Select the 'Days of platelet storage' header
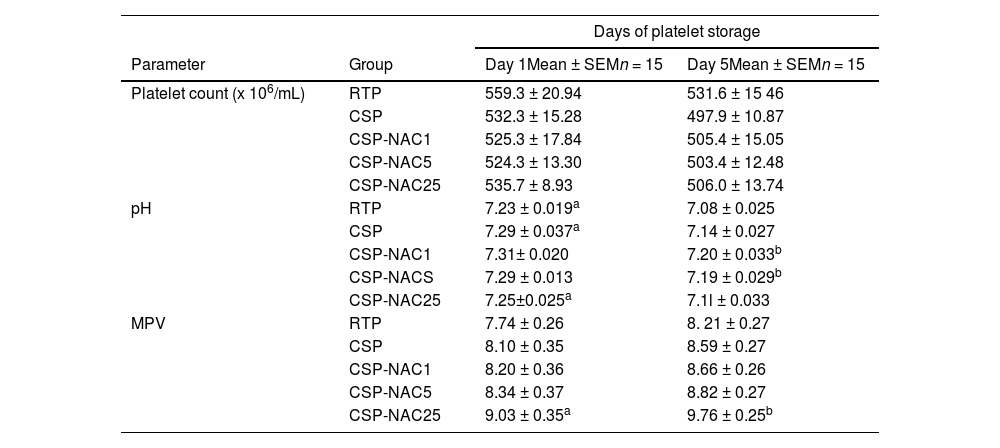Screen dimensions: 1000x448 coord(677,32)
